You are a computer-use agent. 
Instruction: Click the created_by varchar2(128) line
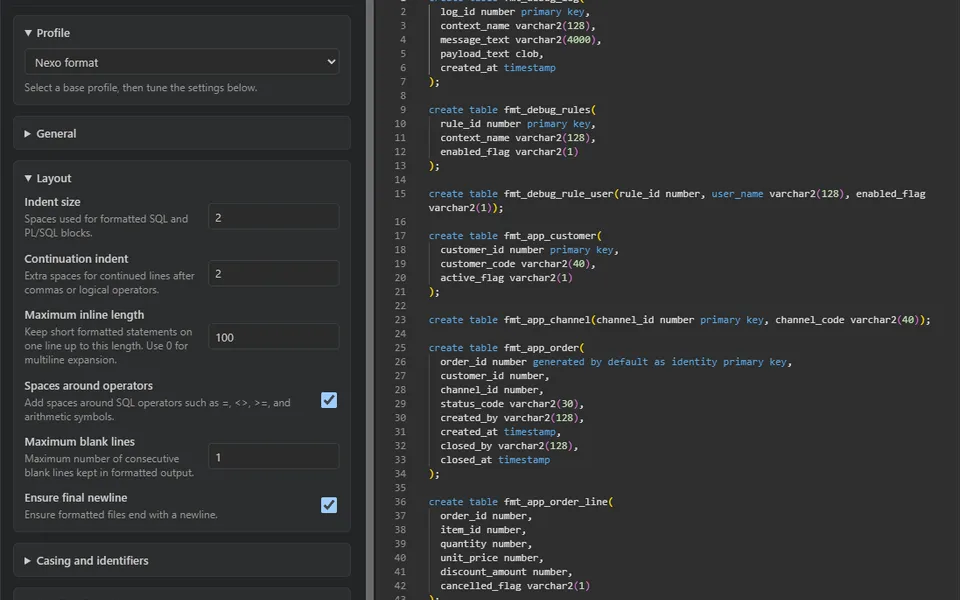click(x=512, y=418)
